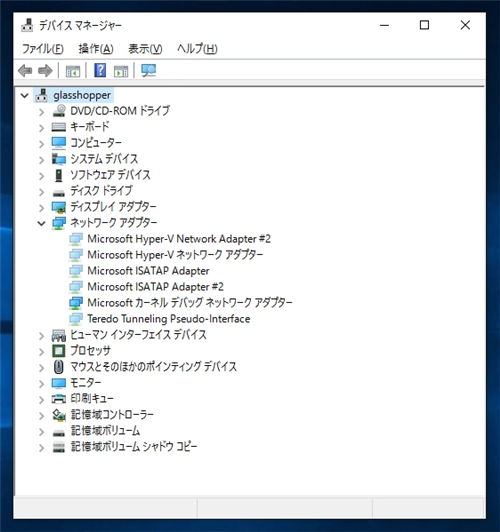Click the 記憶域コントローラー icon
Image resolution: width=500 pixels, height=532 pixels.
(59, 415)
